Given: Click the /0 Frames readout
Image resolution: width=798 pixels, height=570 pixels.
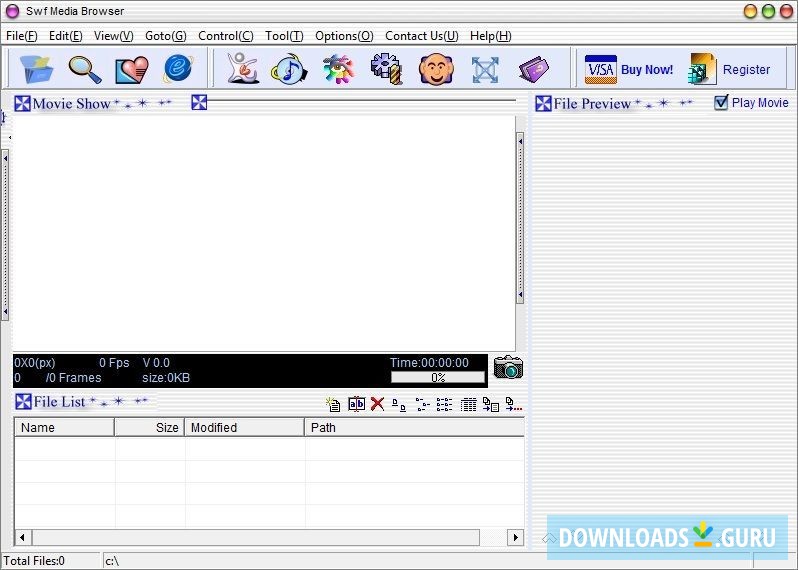Looking at the screenshot, I should (73, 378).
